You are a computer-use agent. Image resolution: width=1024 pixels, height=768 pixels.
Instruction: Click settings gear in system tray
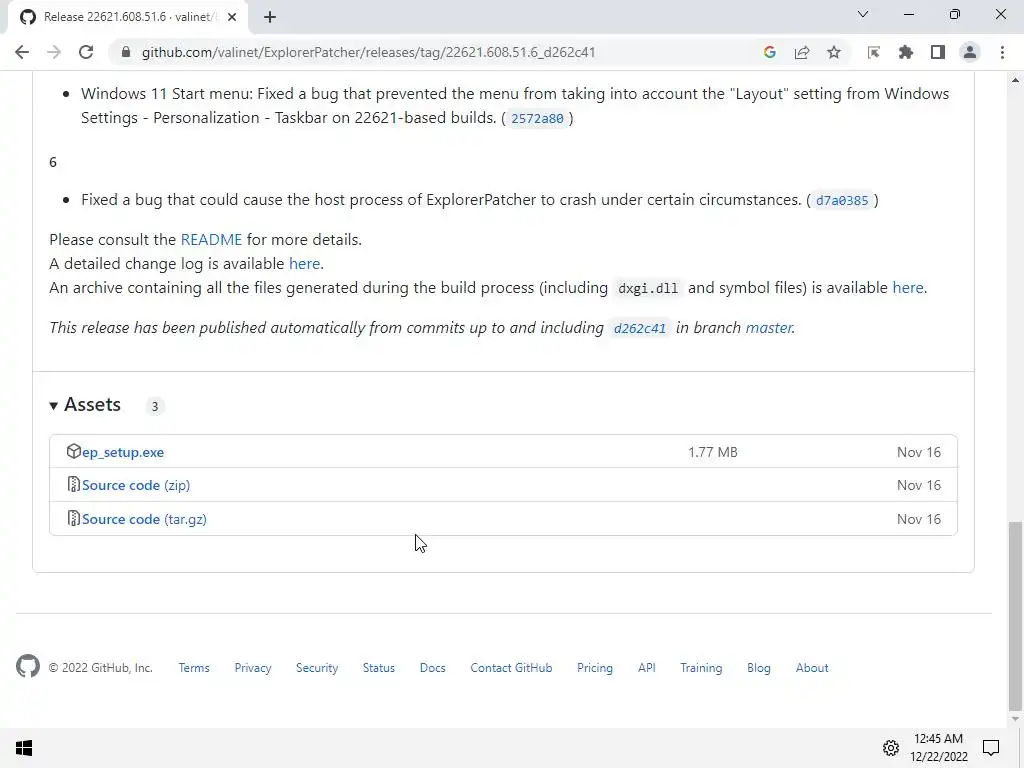(891, 748)
